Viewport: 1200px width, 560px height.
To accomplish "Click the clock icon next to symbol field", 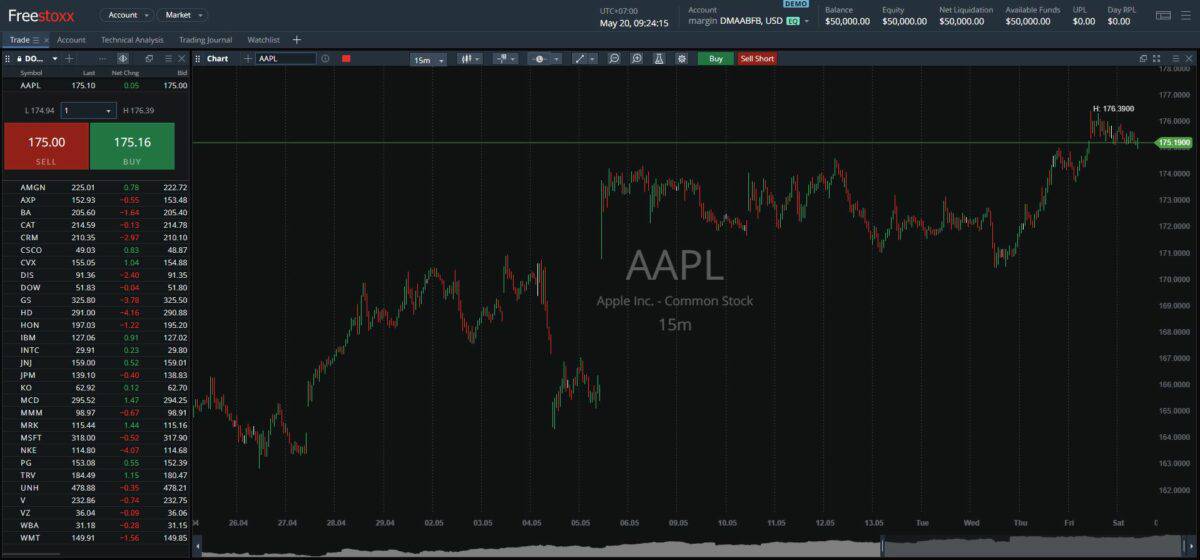I will 325,59.
